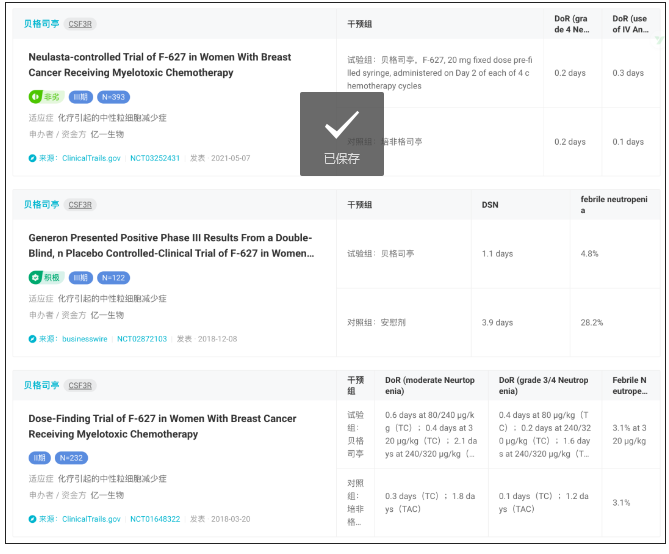Click the N=122 sample size badge
Screen dimensions: 669x554
tap(112, 278)
